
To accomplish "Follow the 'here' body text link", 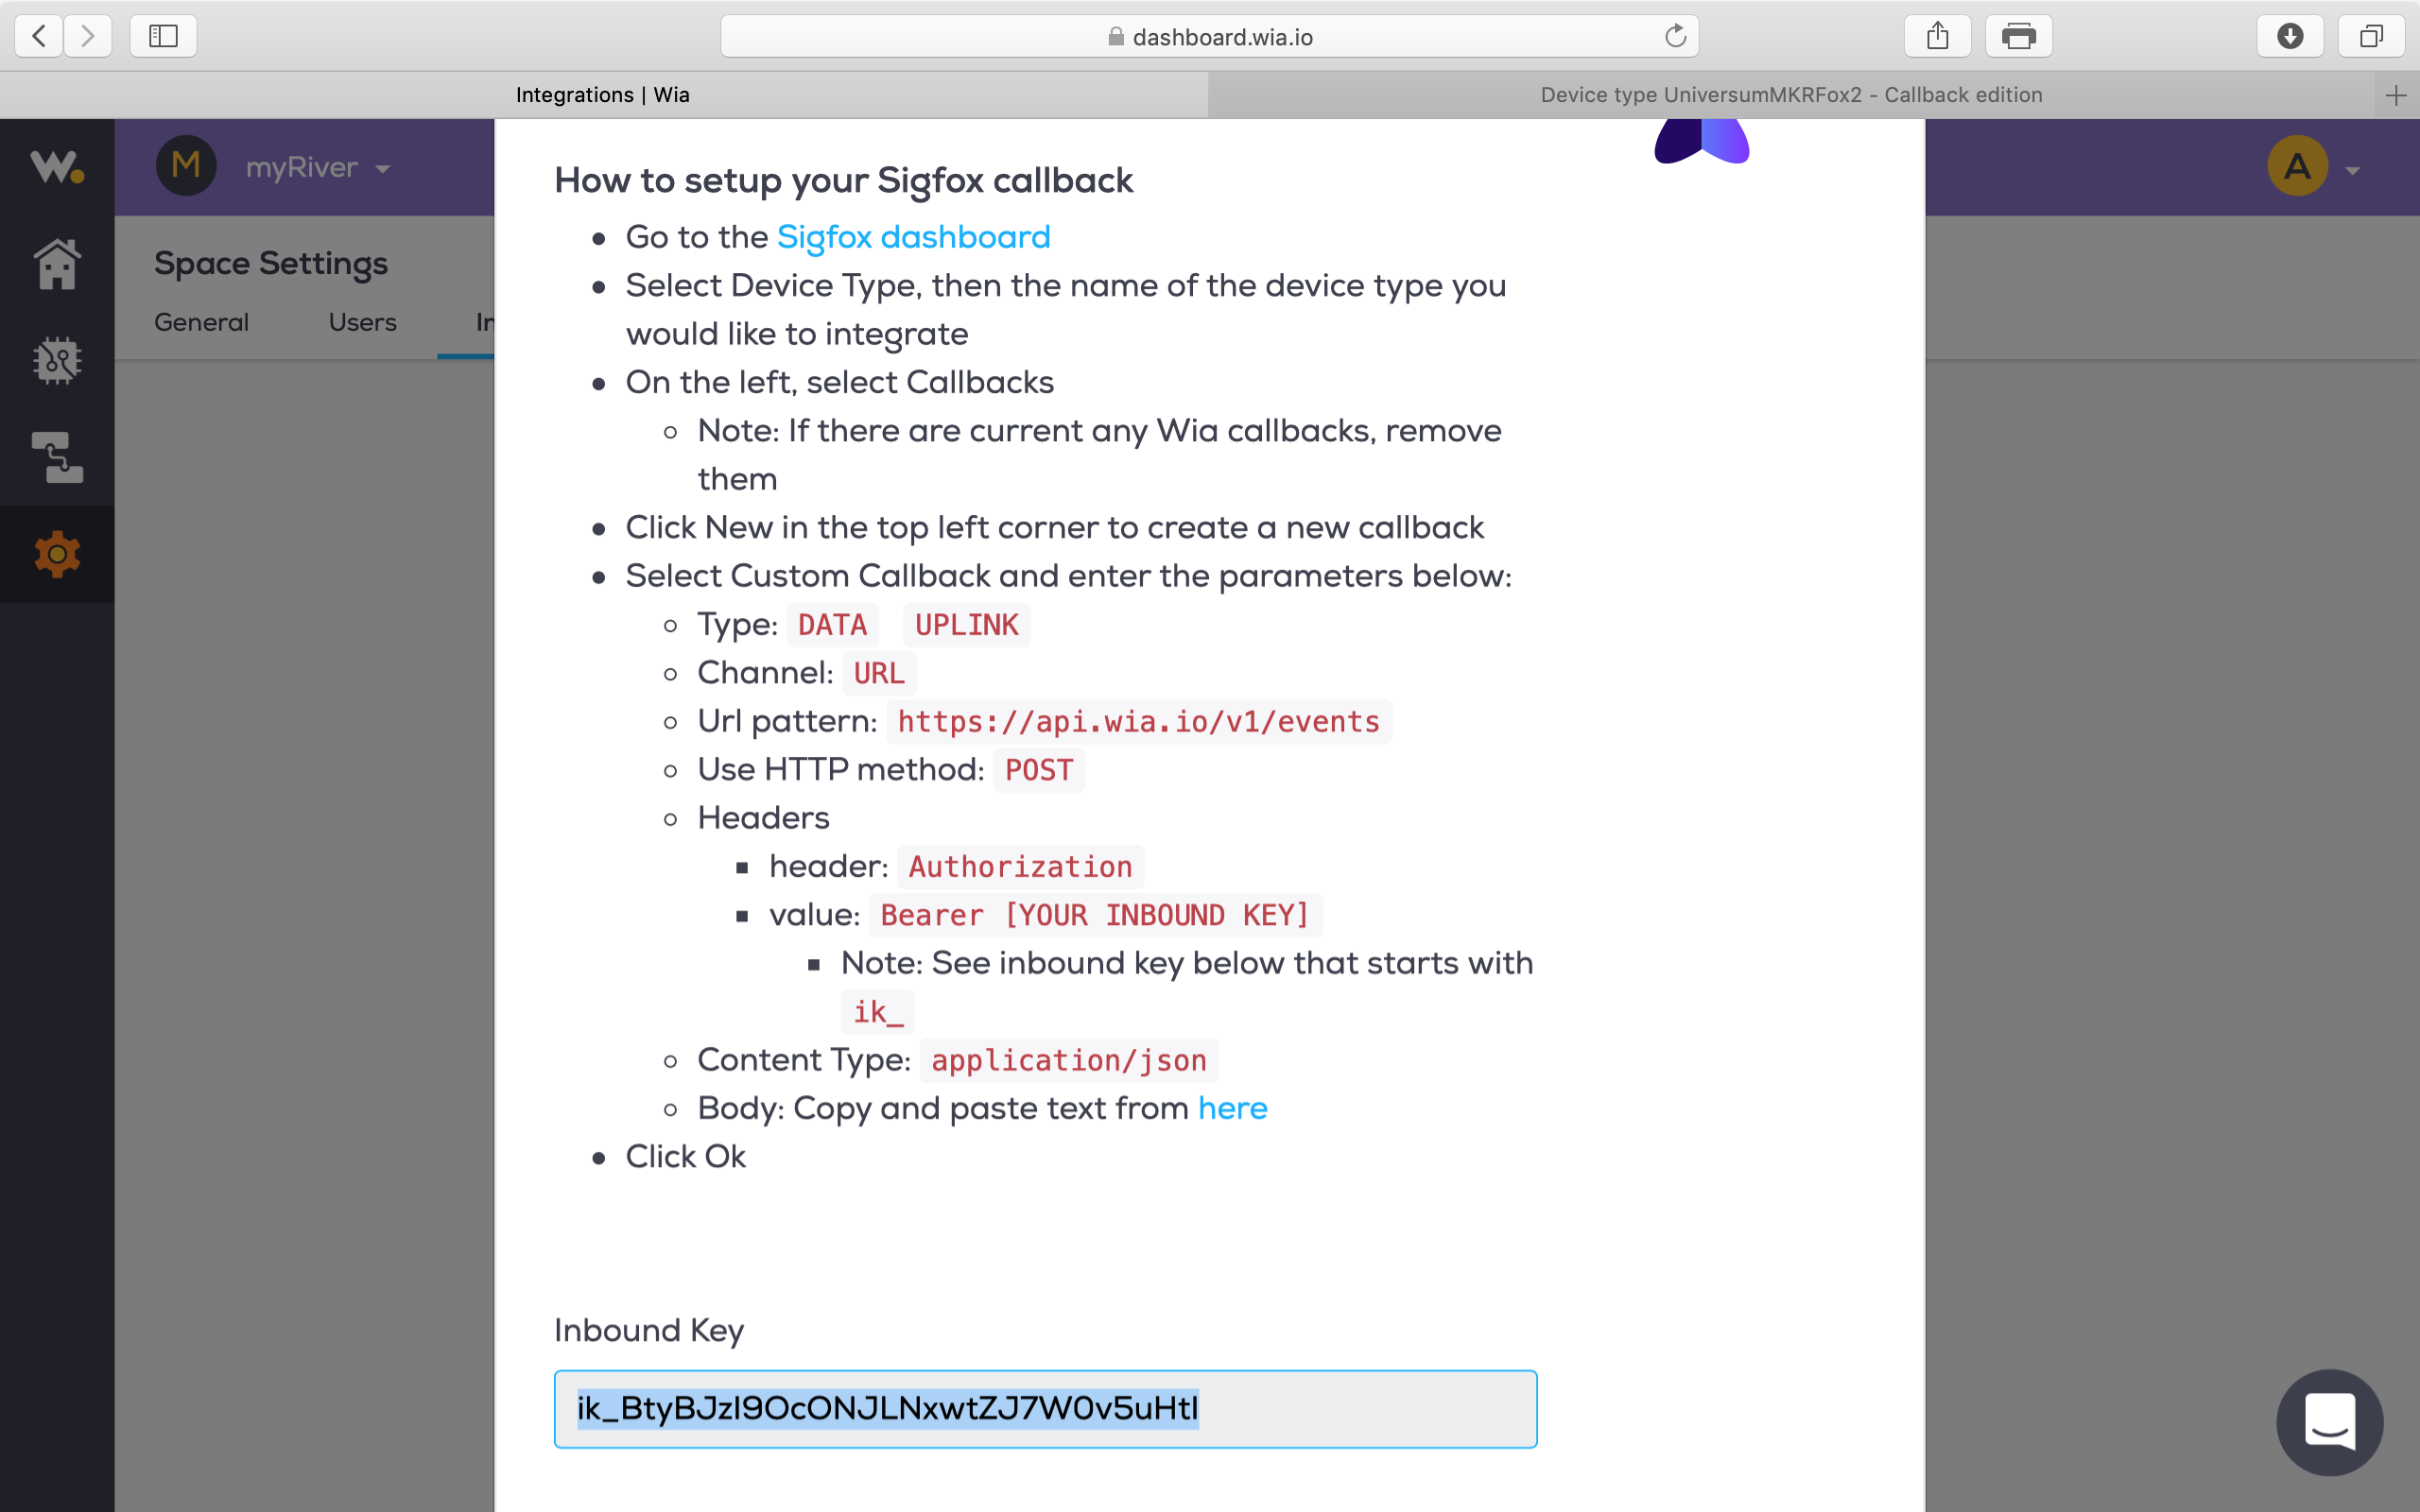I will click(1232, 1108).
